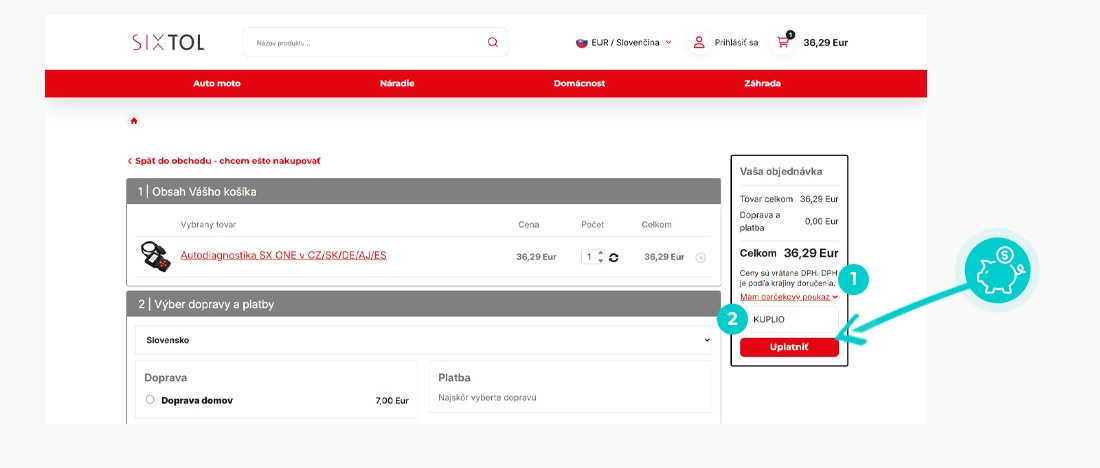The width and height of the screenshot is (1100, 468).
Task: Open the EUR / Slovenčina language dropdown
Action: pyautogui.click(x=624, y=42)
